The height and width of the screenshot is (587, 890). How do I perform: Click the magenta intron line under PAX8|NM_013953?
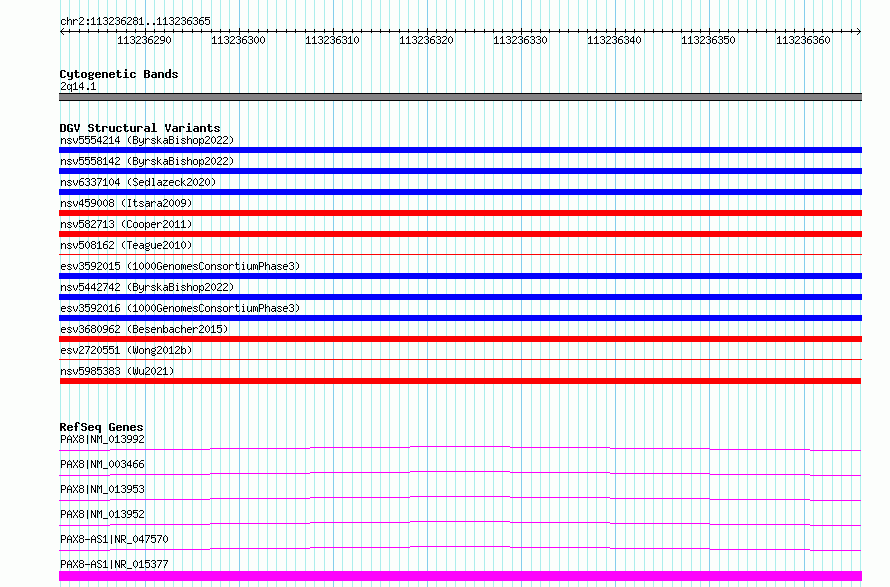click(460, 498)
